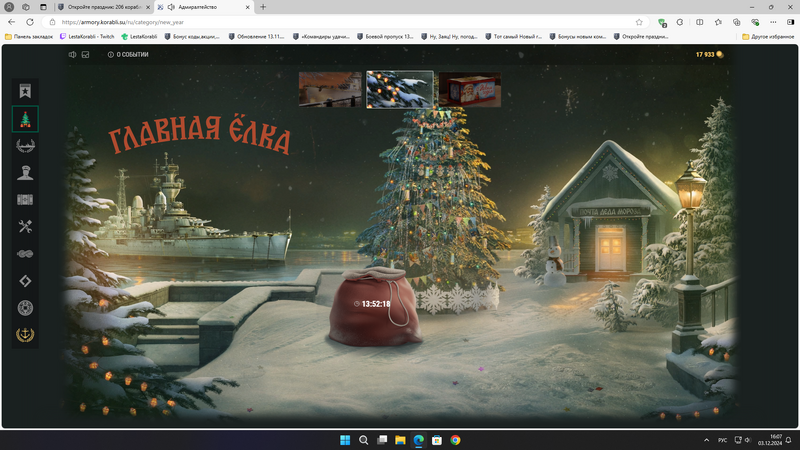Go back to previous page
The image size is (800, 450).
click(x=12, y=22)
